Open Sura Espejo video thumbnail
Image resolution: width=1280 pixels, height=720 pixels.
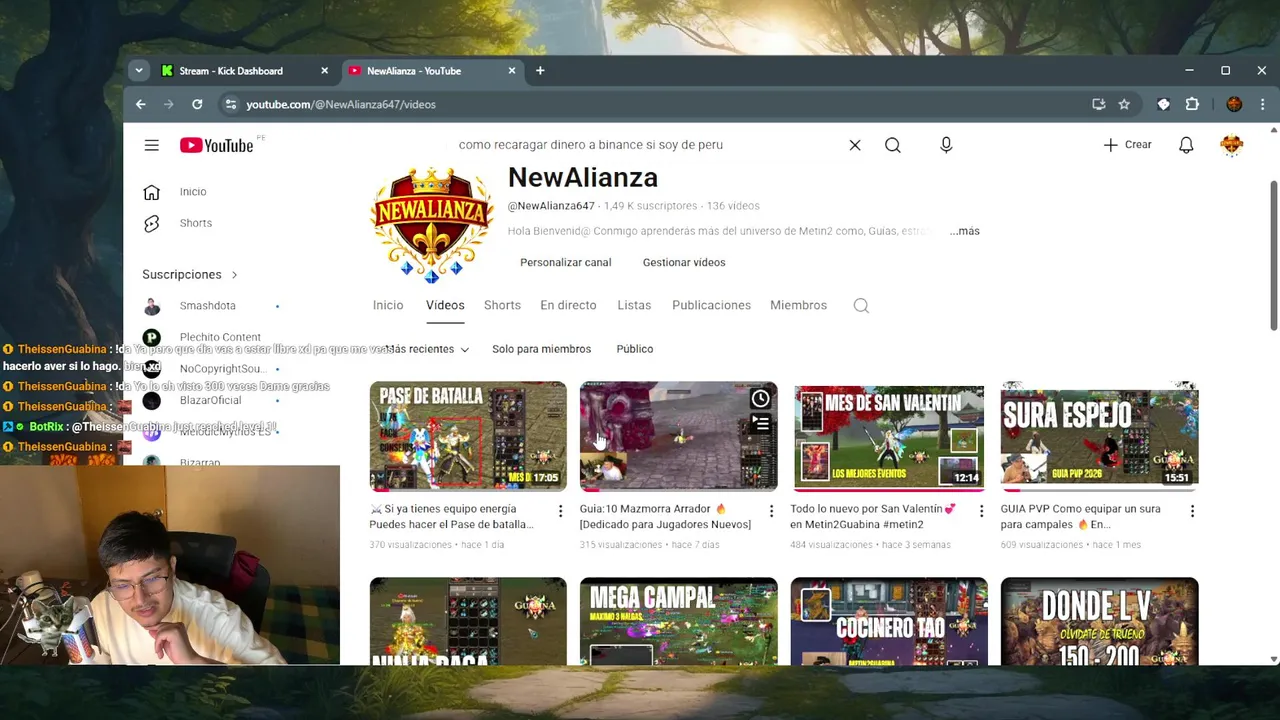(1099, 436)
